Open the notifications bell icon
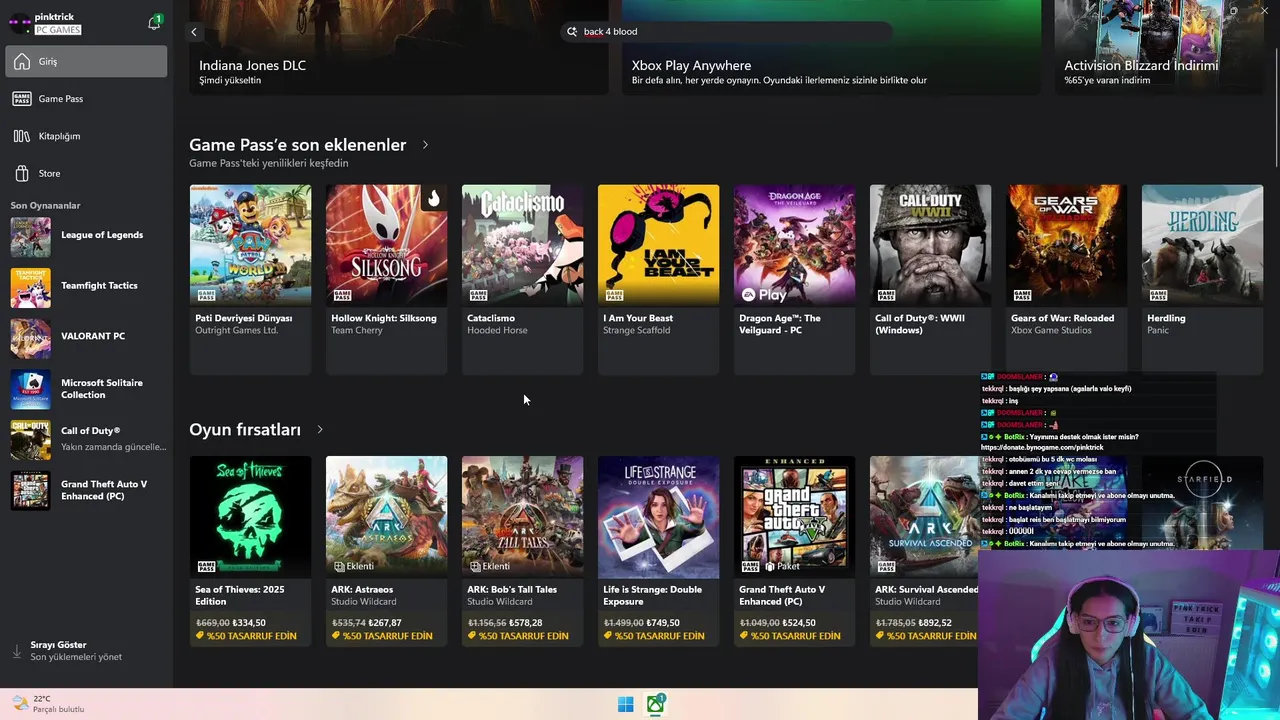This screenshot has height=720, width=1280. pos(154,23)
